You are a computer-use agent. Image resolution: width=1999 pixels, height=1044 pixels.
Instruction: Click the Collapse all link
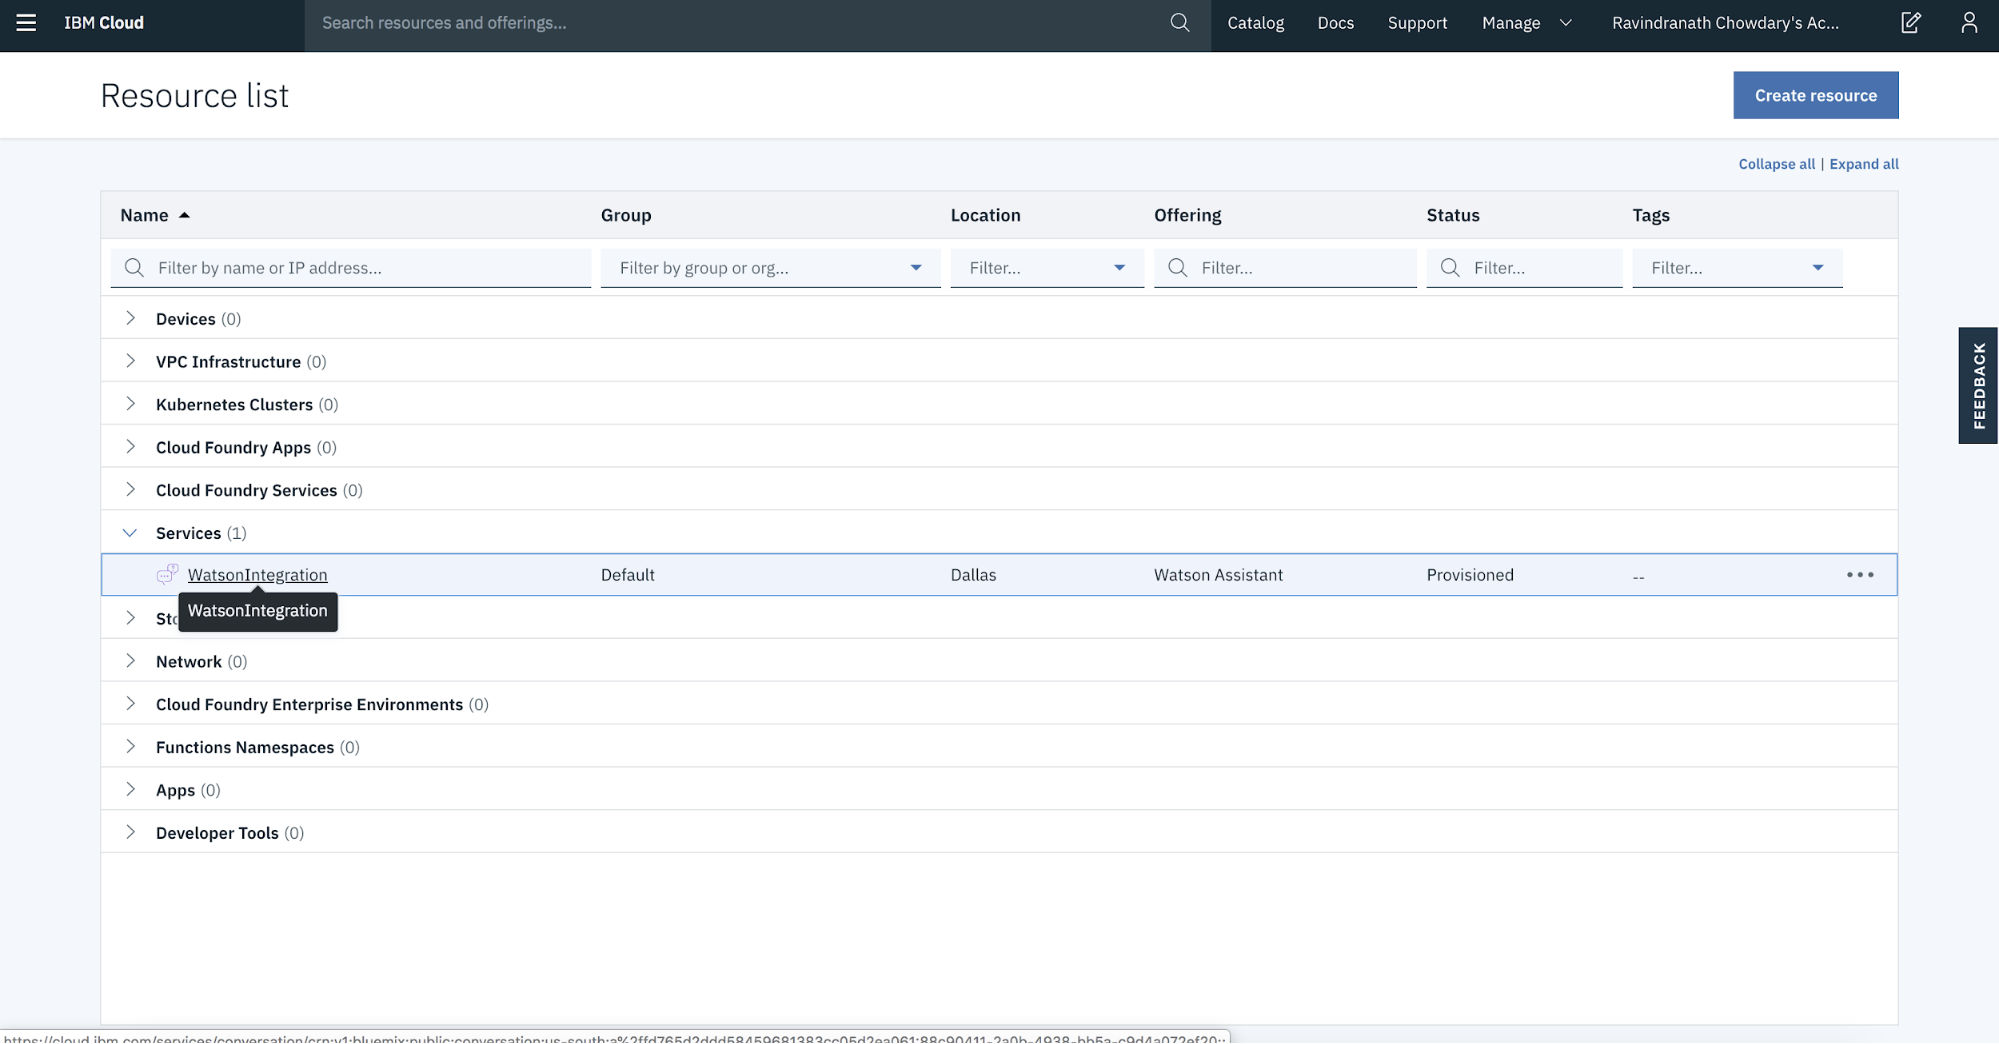pyautogui.click(x=1776, y=164)
